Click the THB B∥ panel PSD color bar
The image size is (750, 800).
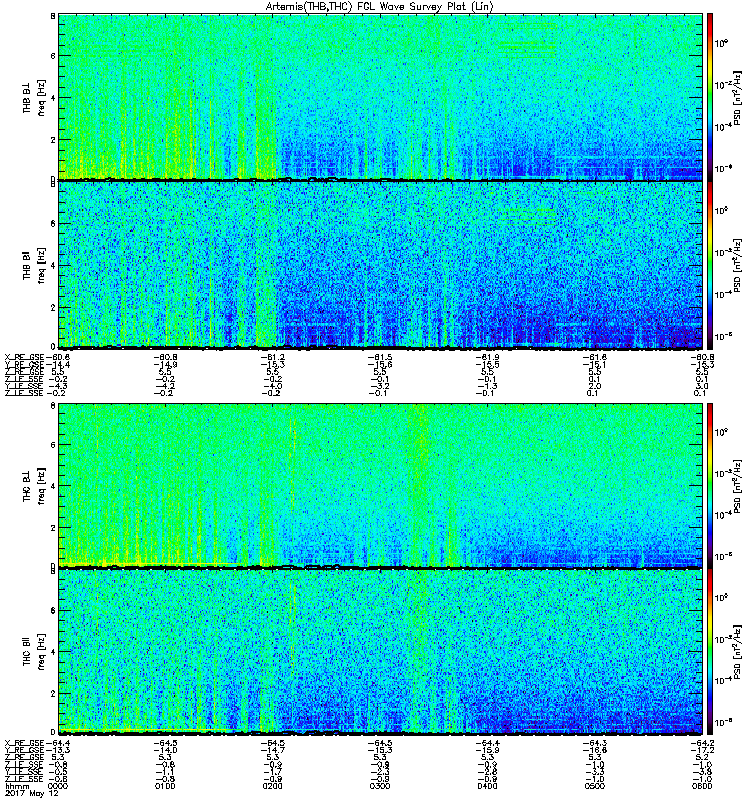pyautogui.click(x=710, y=265)
